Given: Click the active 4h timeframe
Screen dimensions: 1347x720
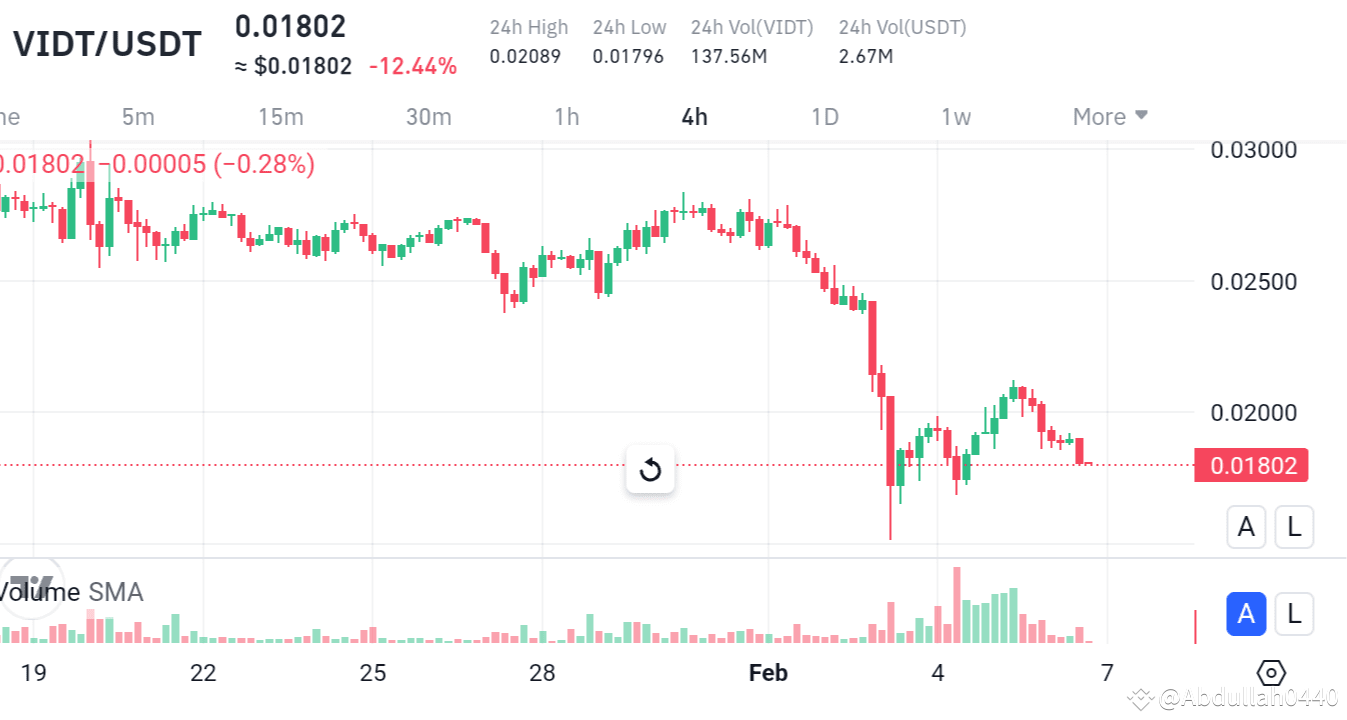Looking at the screenshot, I should [x=694, y=116].
